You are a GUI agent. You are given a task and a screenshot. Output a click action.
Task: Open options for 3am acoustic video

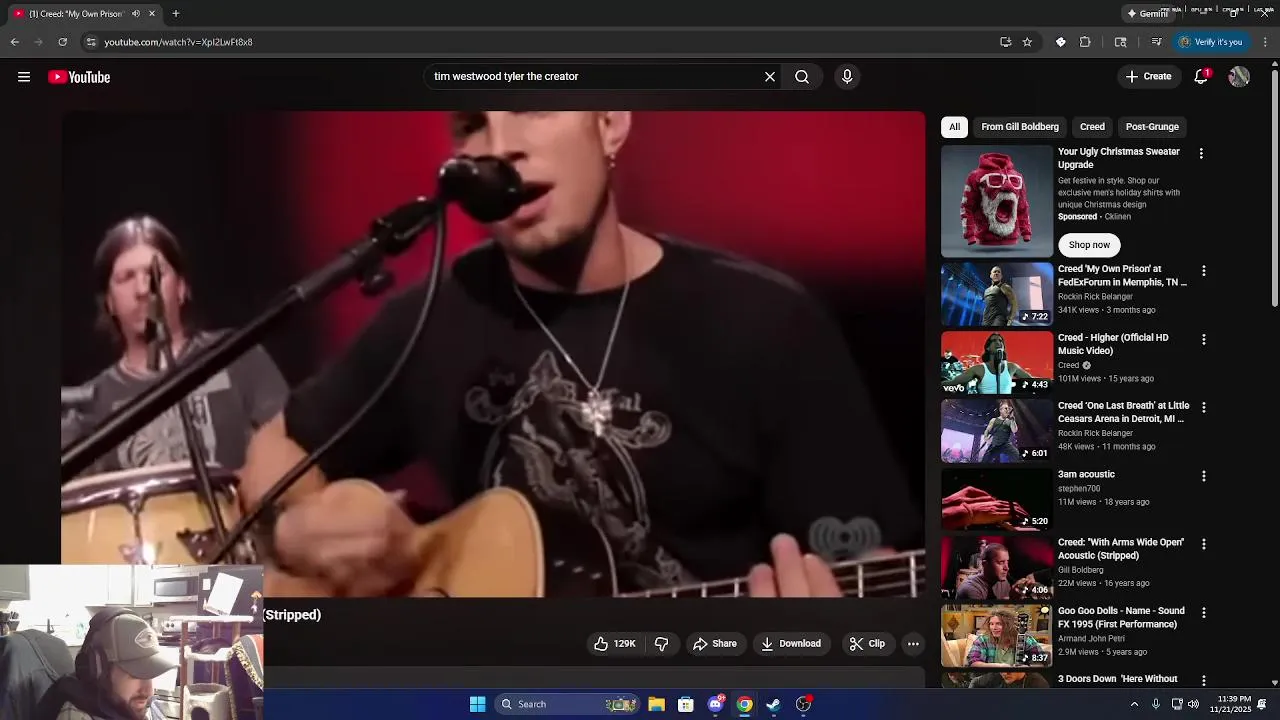(x=1204, y=476)
